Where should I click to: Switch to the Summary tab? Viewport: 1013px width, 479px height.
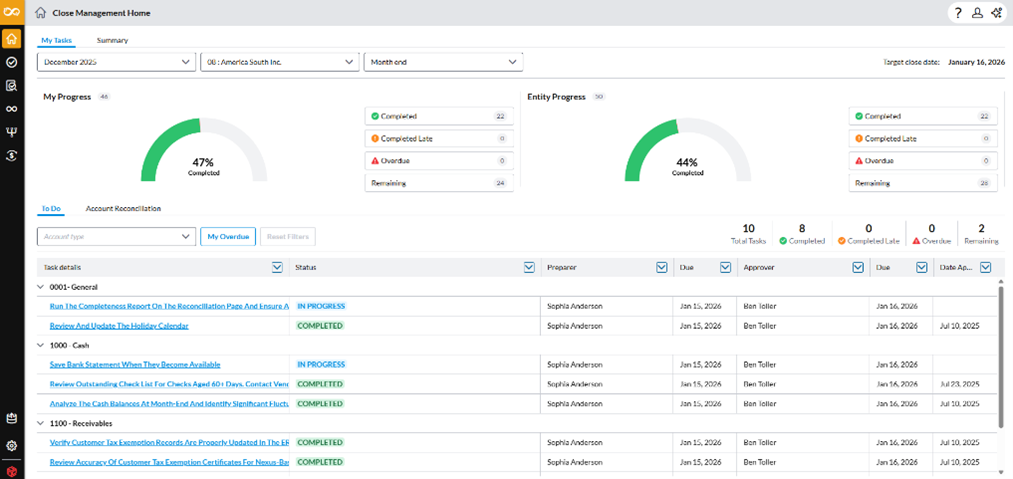112,40
